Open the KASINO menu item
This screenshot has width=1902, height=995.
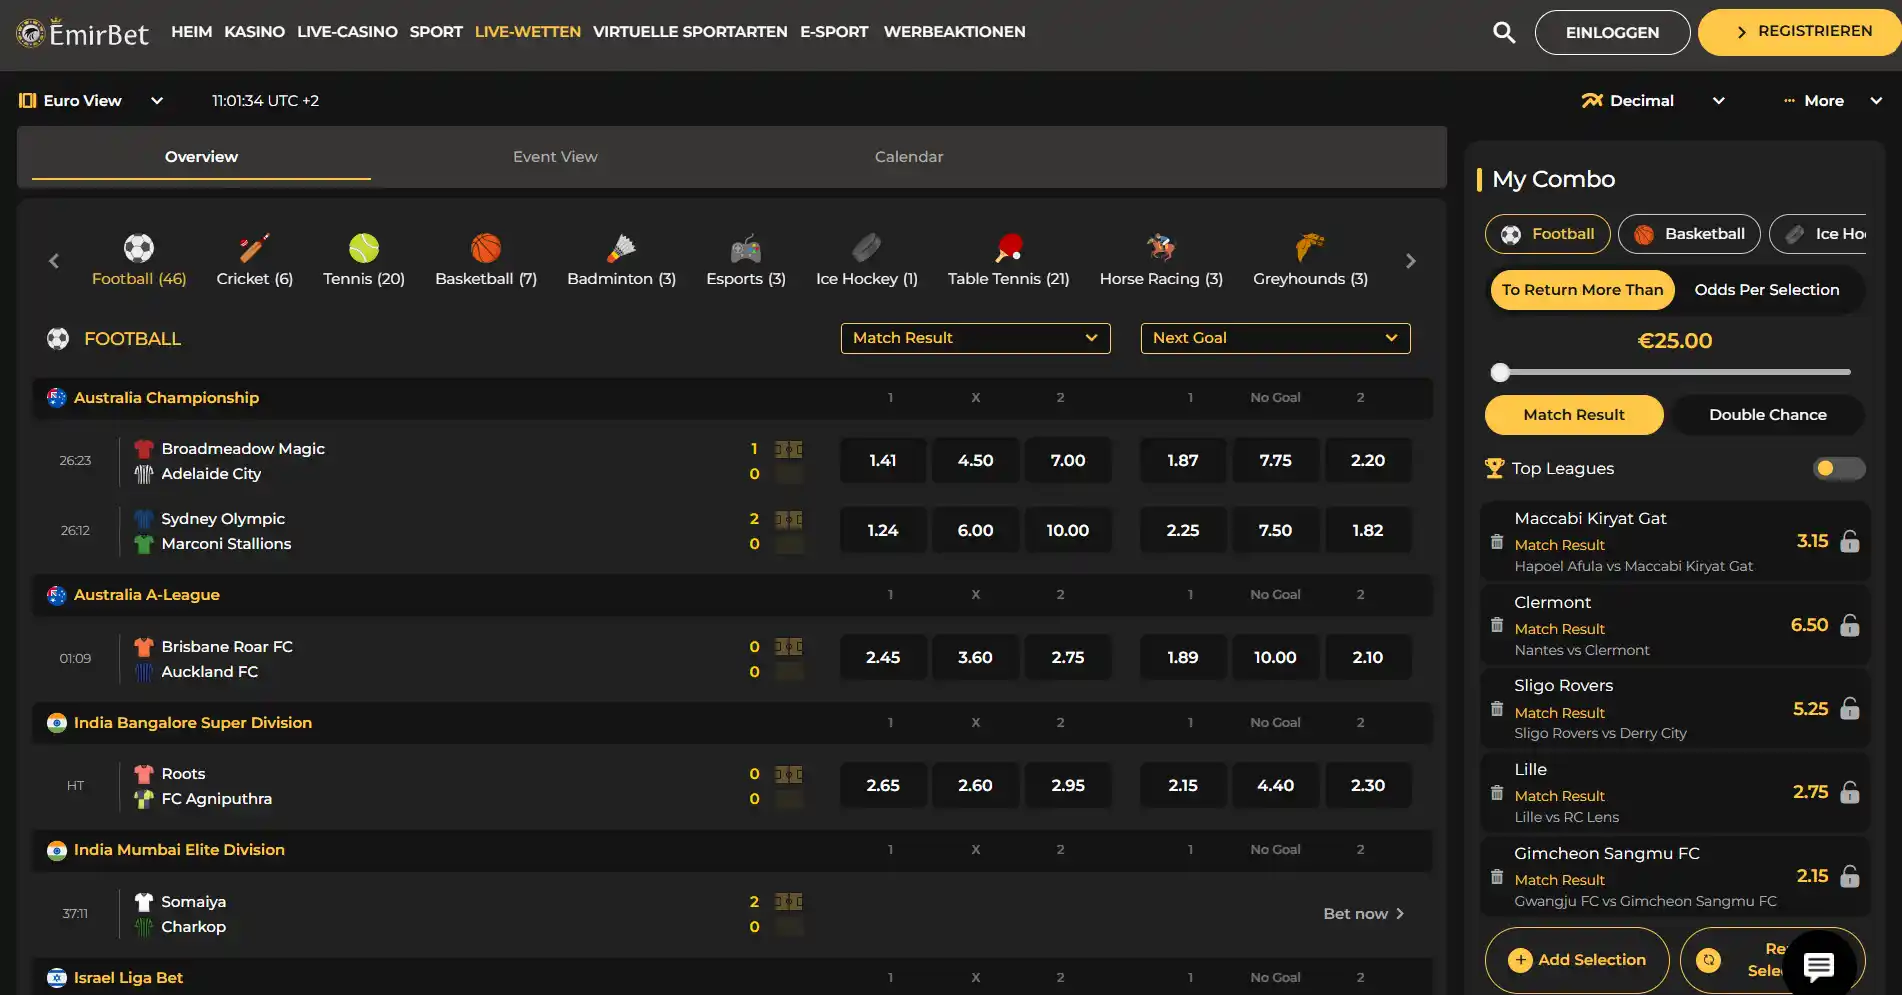click(254, 32)
